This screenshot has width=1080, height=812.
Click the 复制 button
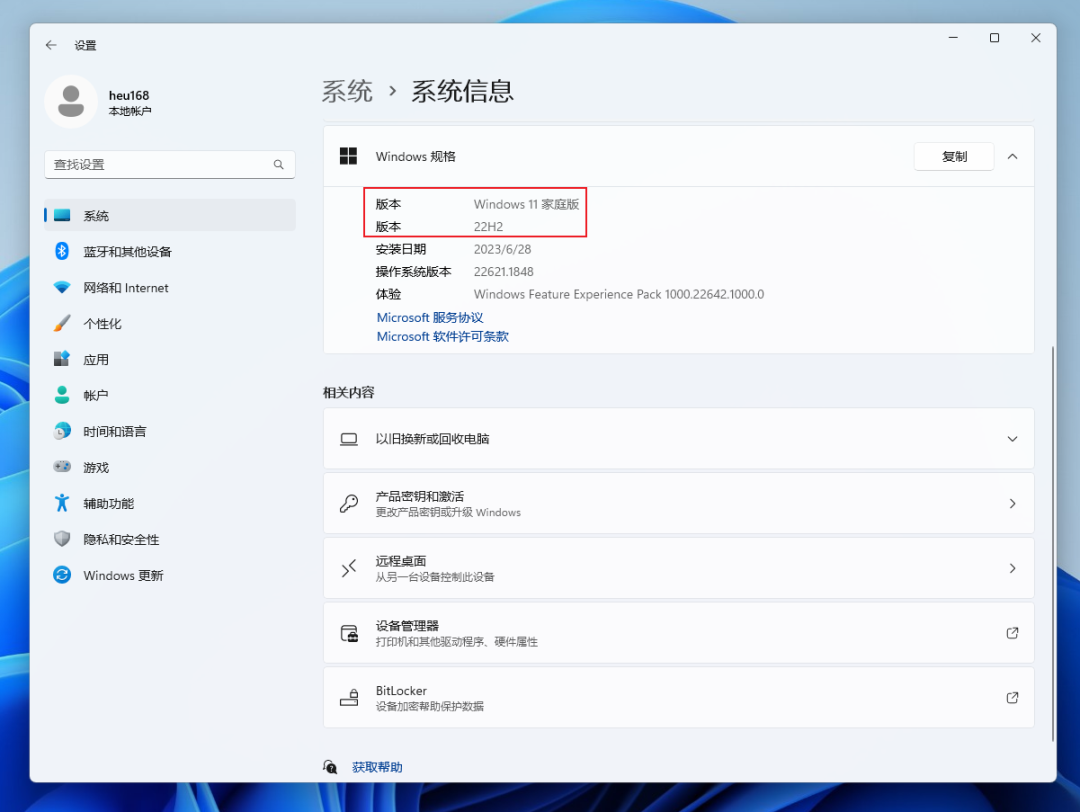(x=954, y=156)
